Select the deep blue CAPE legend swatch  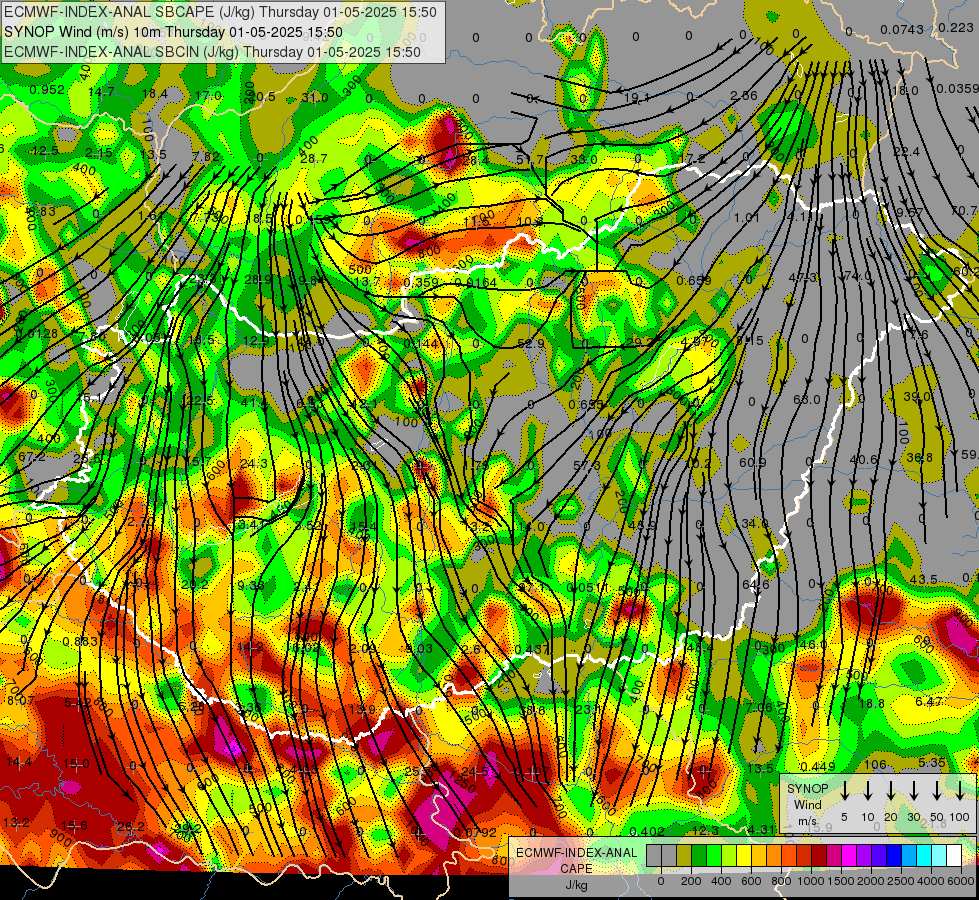click(x=893, y=855)
